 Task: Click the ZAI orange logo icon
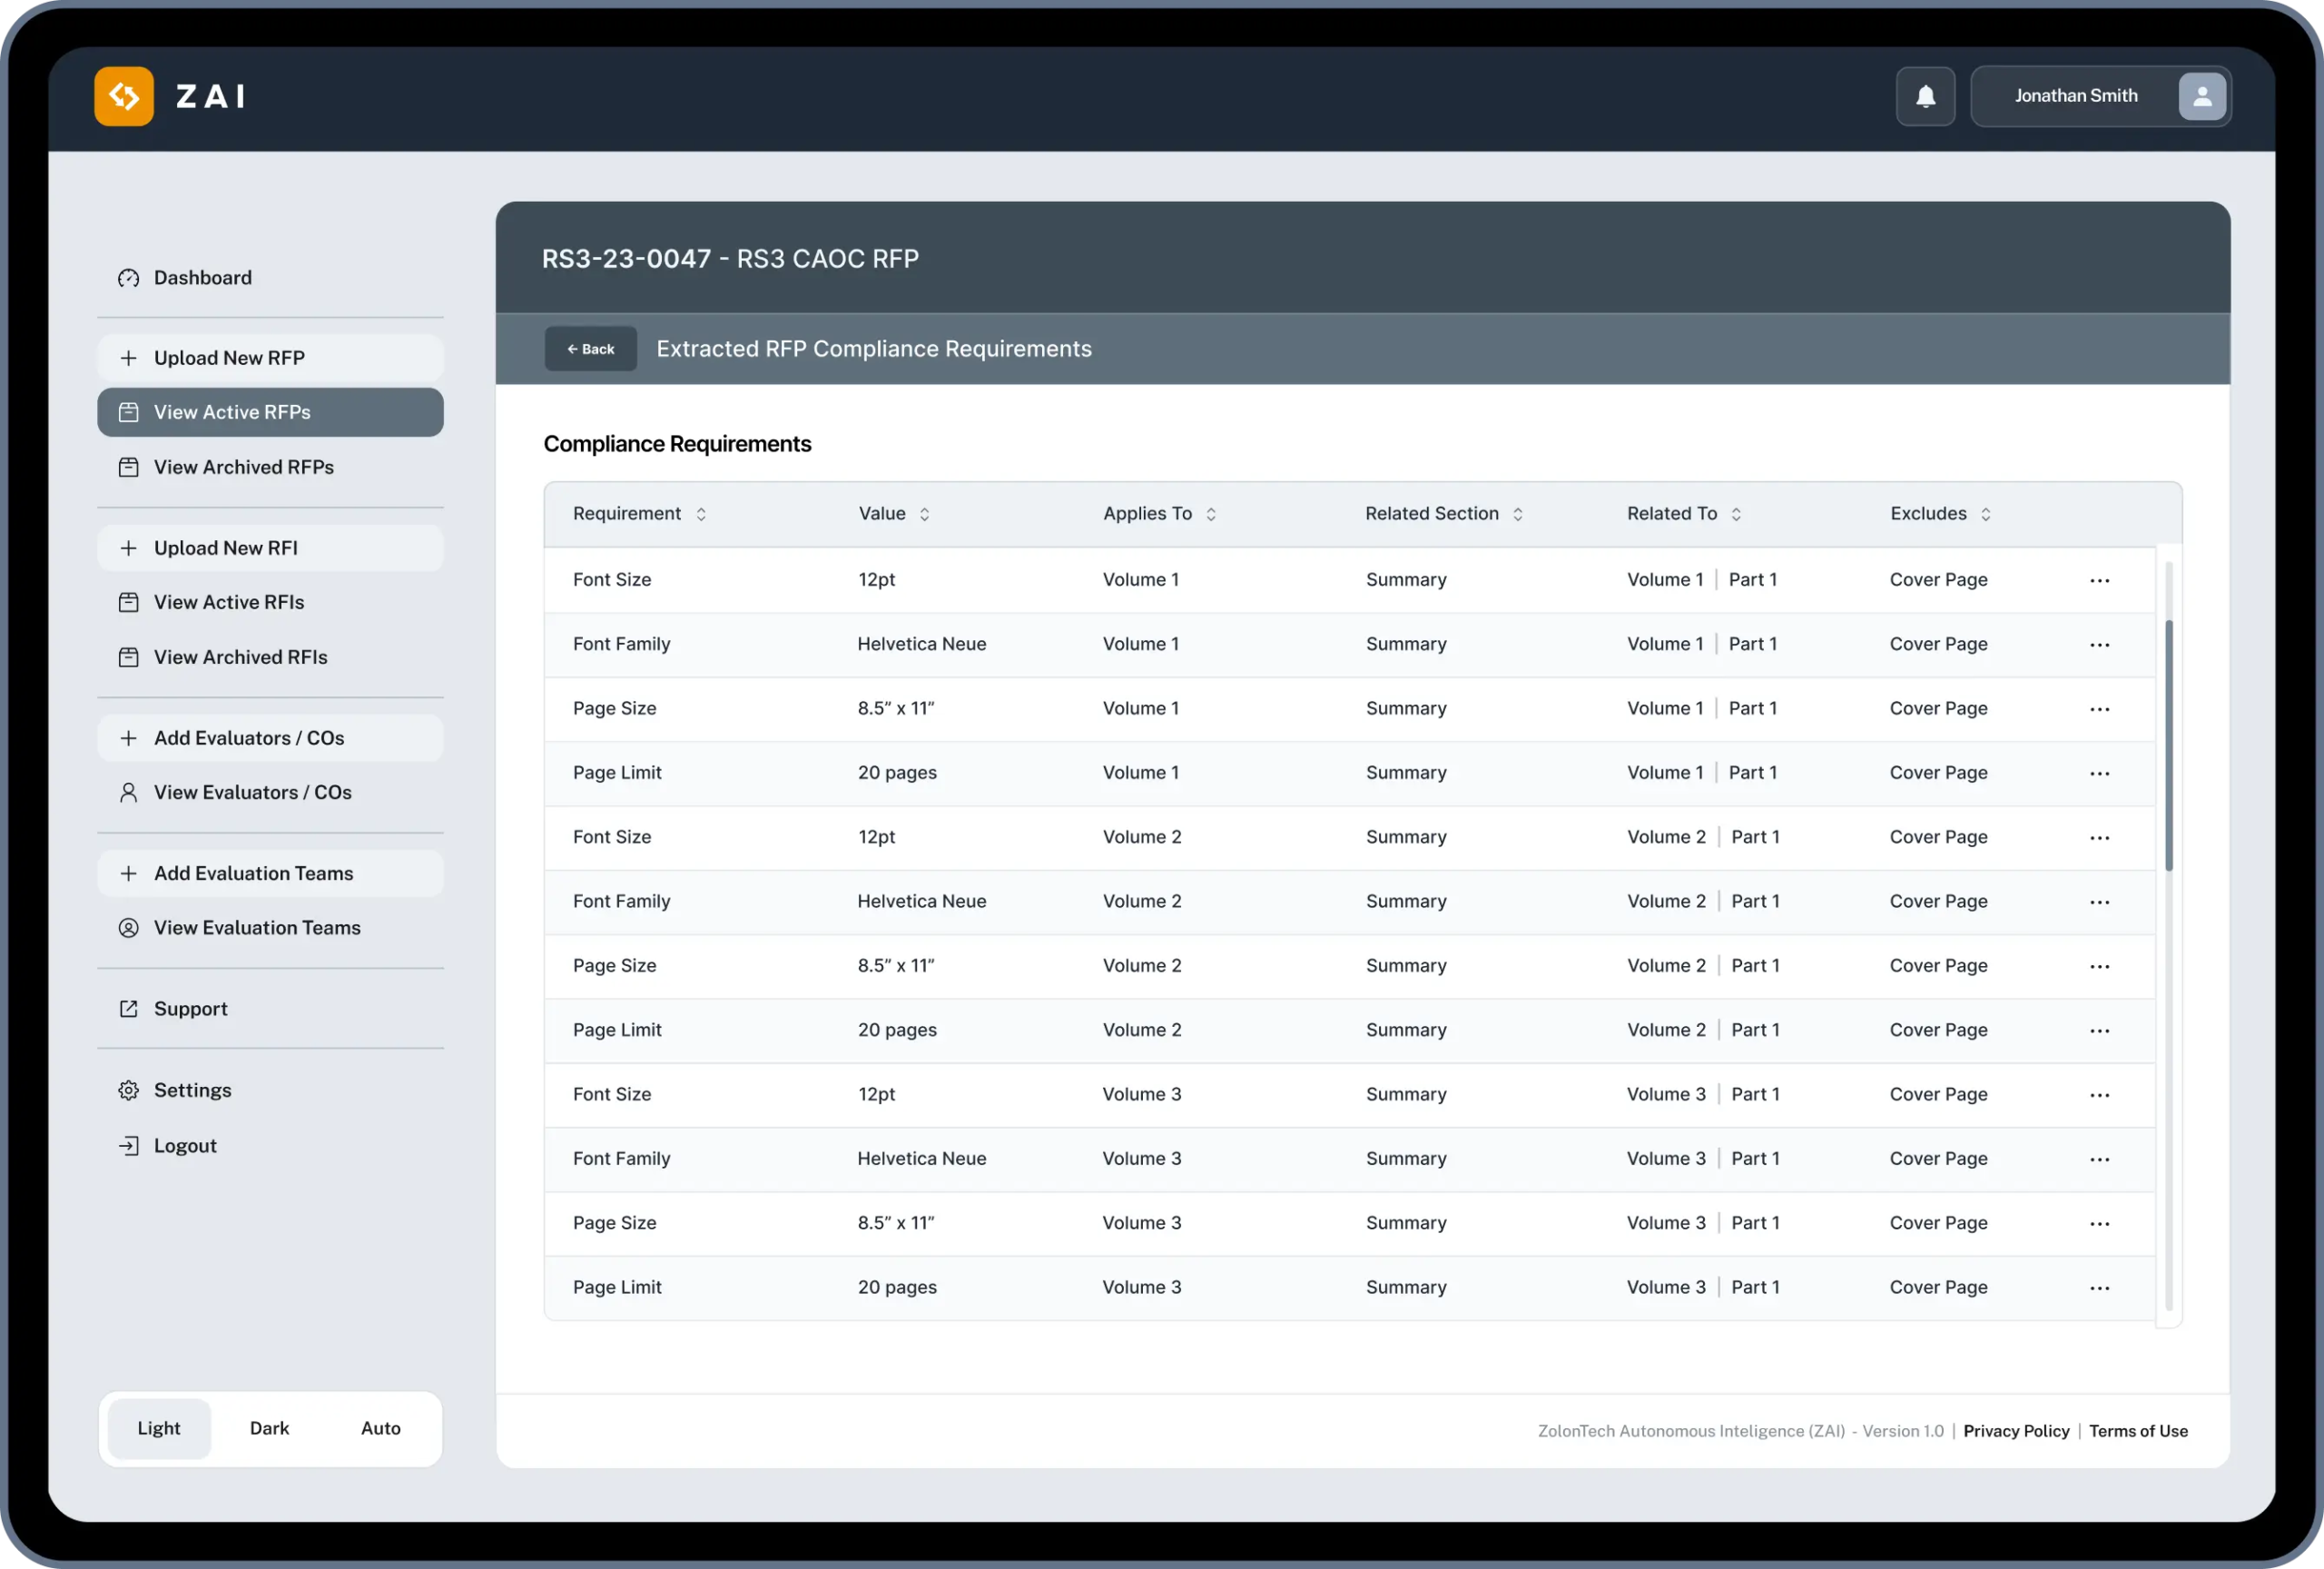tap(124, 96)
